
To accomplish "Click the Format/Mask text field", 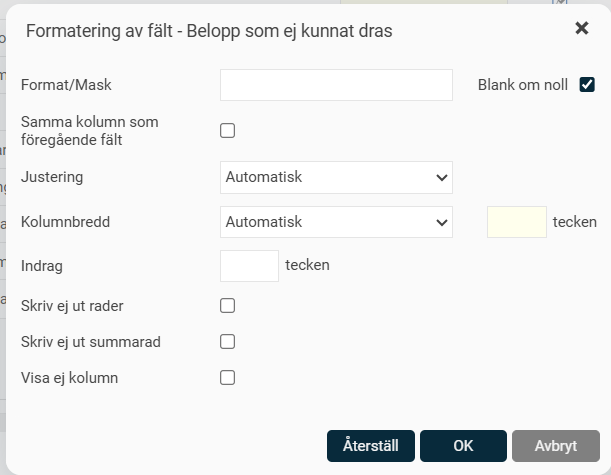I will (336, 85).
